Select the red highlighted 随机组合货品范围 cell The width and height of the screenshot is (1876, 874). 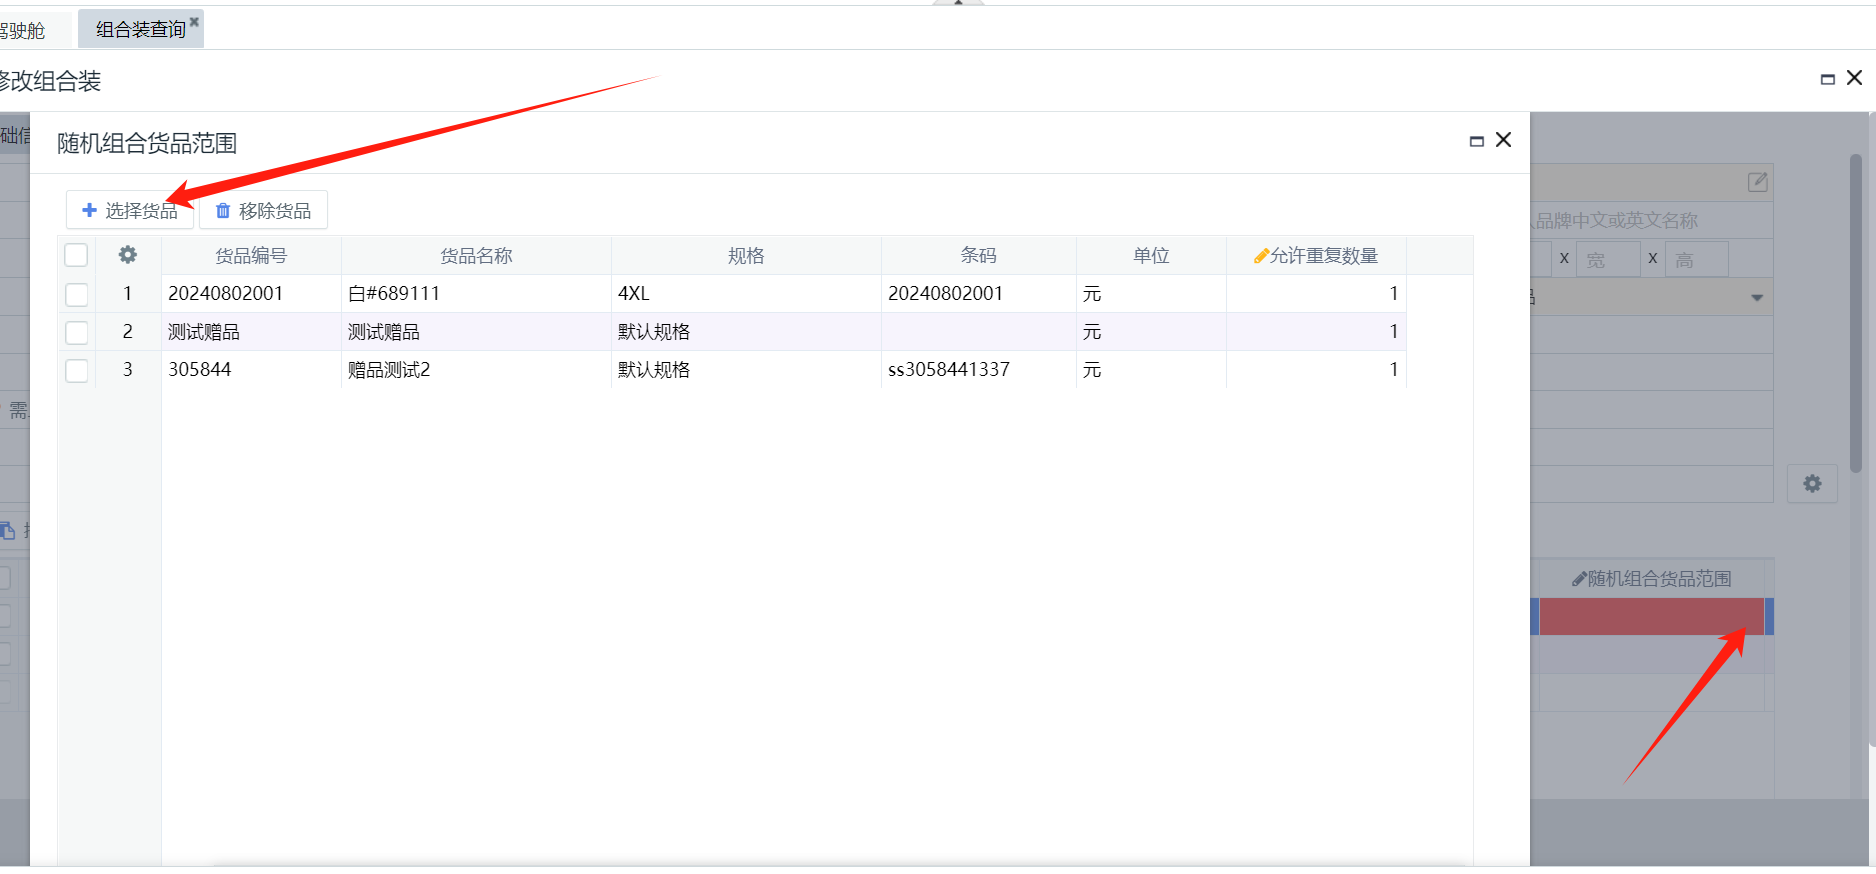[x=1650, y=616]
